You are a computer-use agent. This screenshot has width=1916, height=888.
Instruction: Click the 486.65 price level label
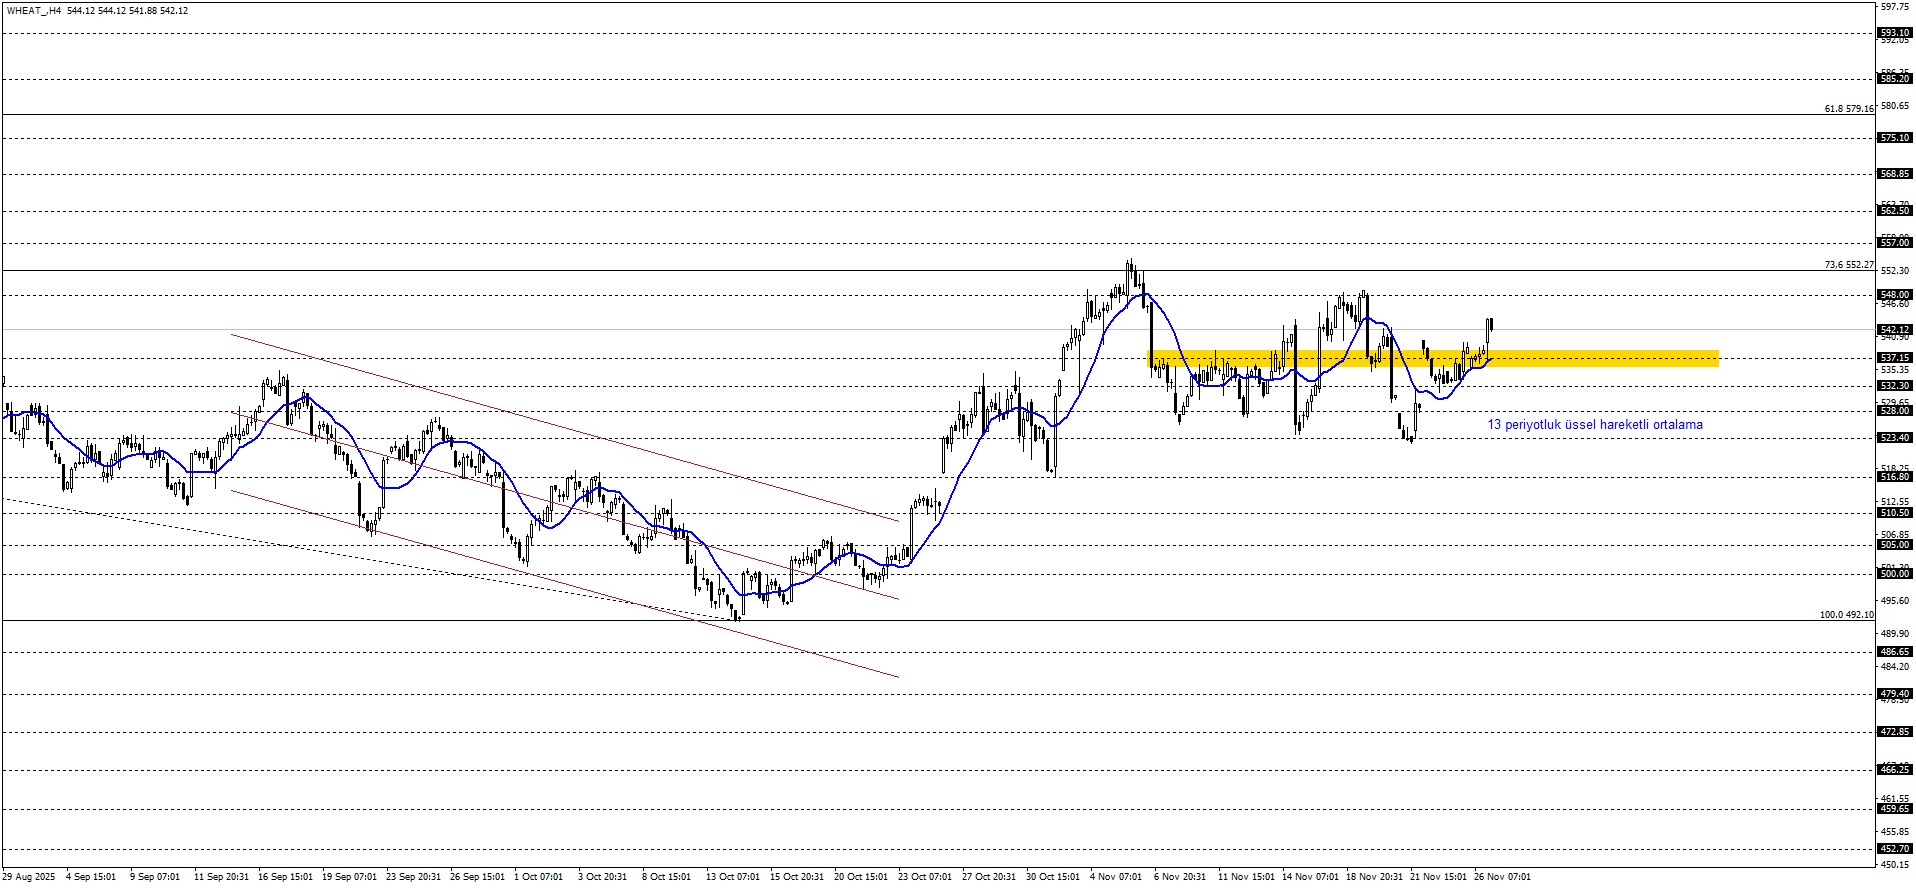coord(1894,652)
